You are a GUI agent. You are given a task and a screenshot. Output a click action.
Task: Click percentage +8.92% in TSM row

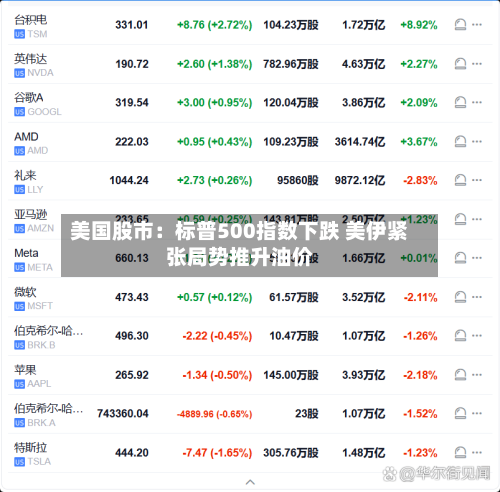(x=419, y=25)
